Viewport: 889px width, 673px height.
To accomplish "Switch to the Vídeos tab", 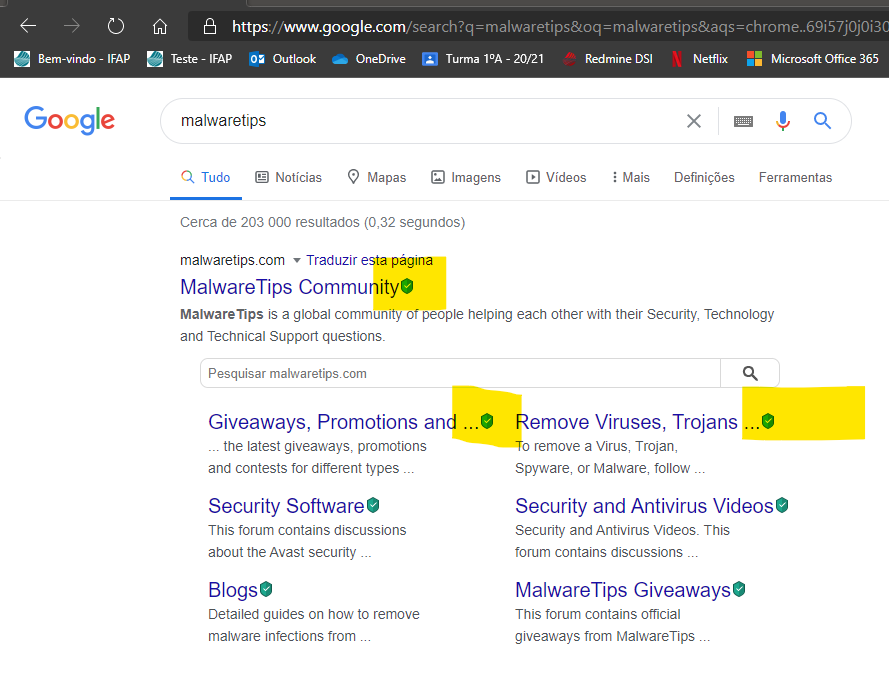I will (x=556, y=177).
